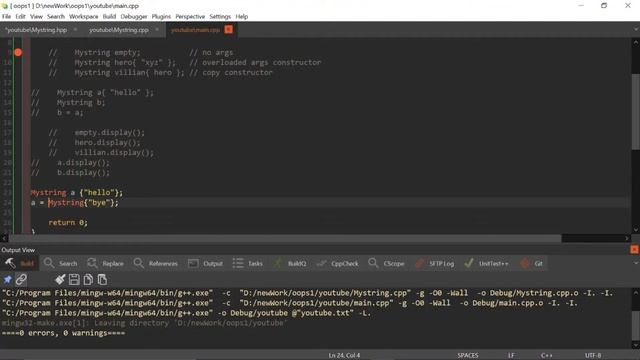Viewport: 640px width, 360px height.
Task: Select the Search output tab
Action: coord(60,264)
